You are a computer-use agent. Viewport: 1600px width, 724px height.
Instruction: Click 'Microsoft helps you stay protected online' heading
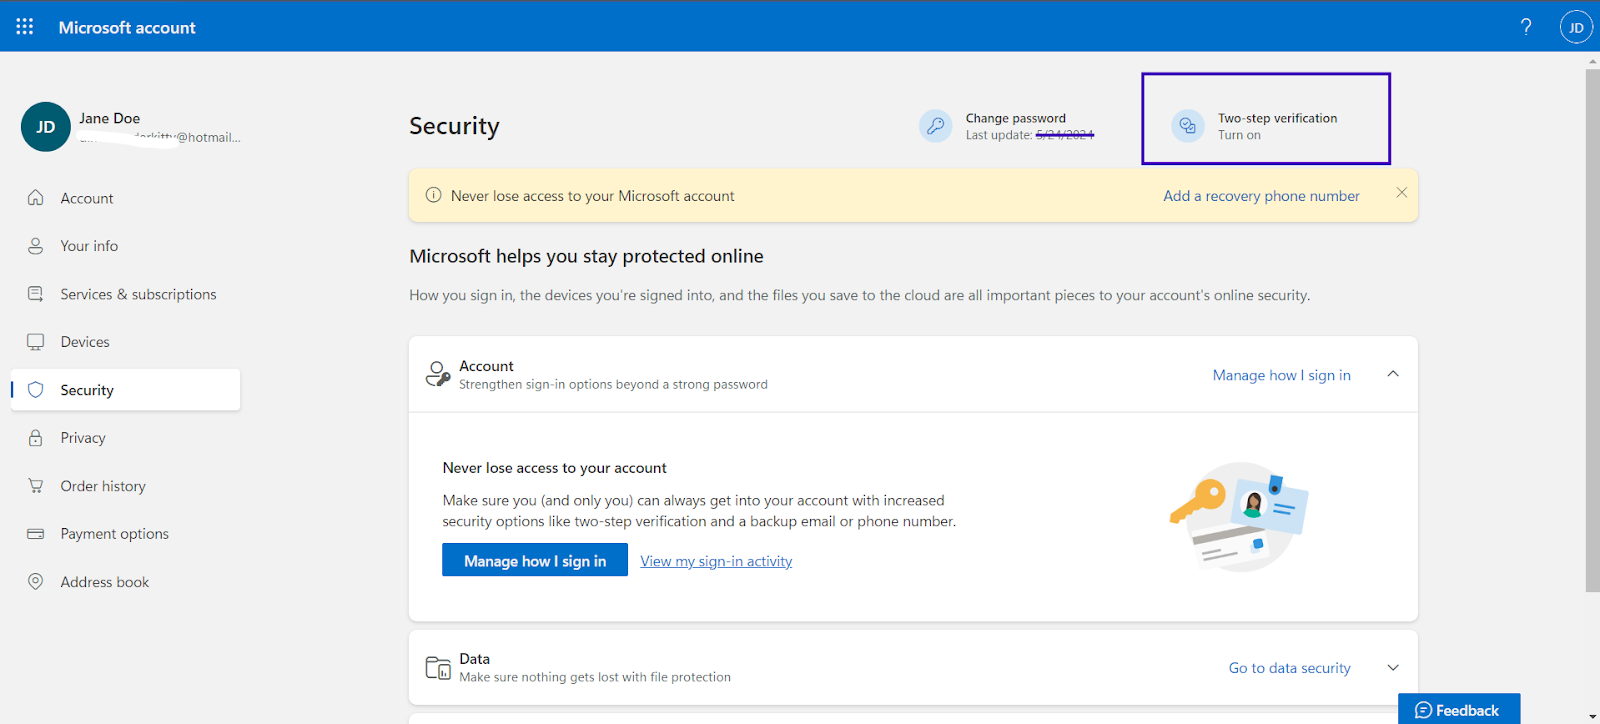(586, 256)
